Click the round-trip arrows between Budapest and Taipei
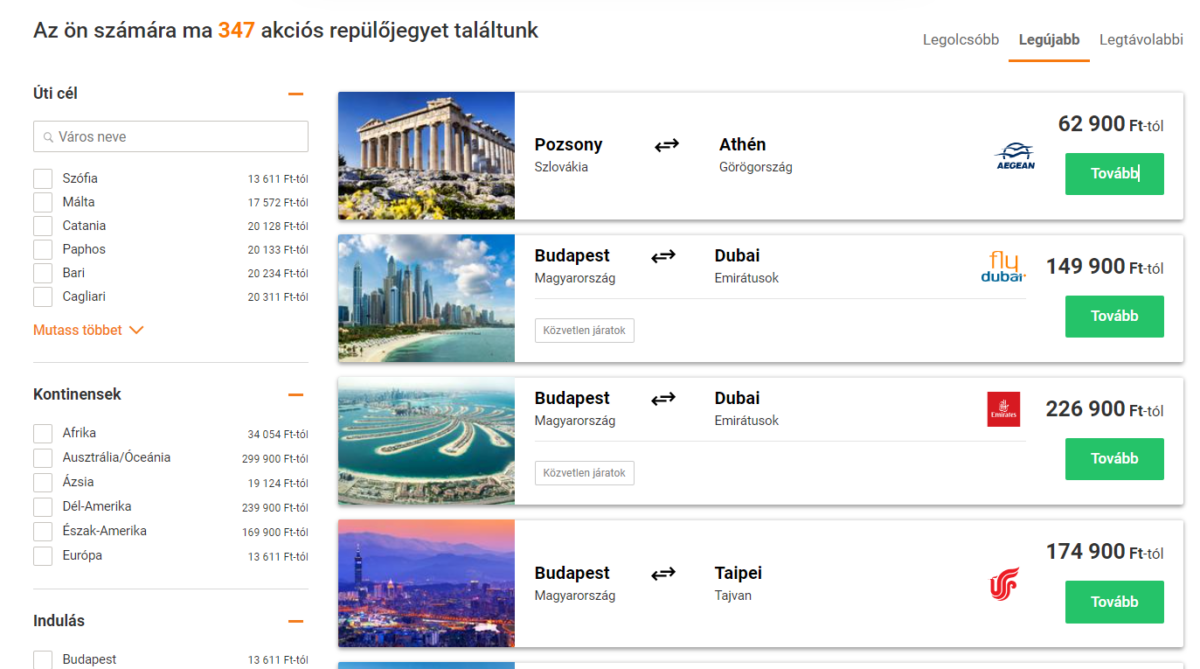The width and height of the screenshot is (1200, 669). click(663, 575)
